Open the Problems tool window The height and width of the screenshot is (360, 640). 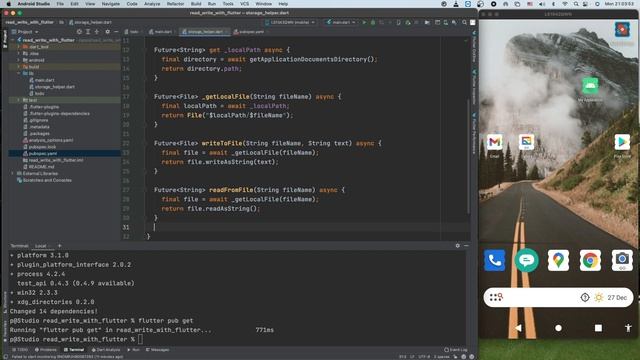[46, 350]
